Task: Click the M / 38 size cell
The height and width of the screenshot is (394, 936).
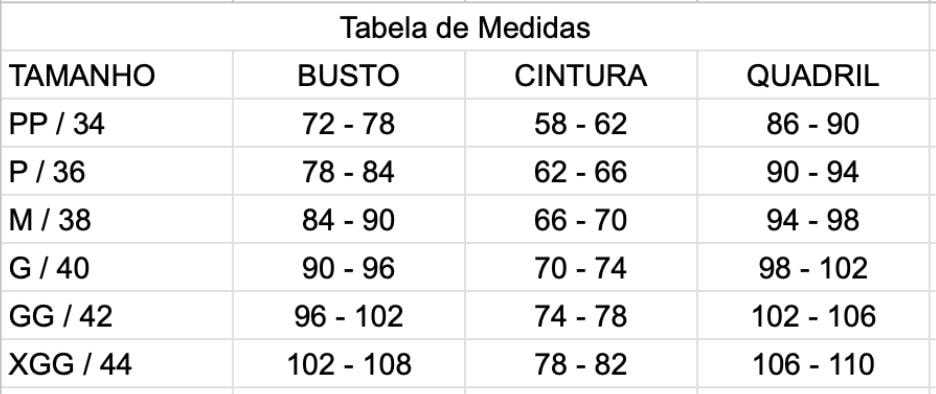Action: point(117,220)
